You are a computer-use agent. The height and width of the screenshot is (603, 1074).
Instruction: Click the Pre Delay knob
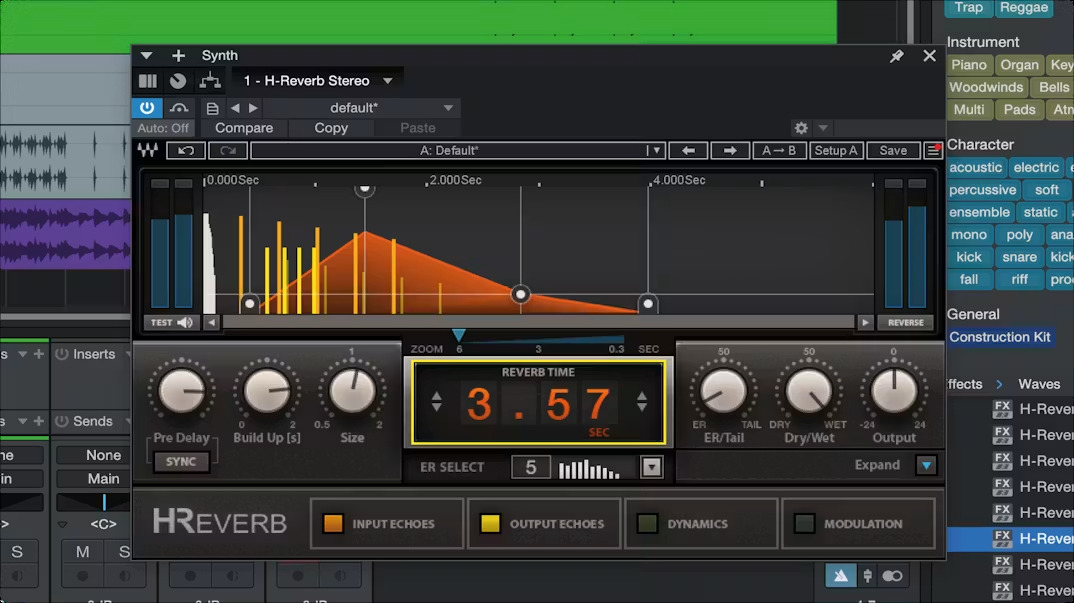tap(182, 392)
